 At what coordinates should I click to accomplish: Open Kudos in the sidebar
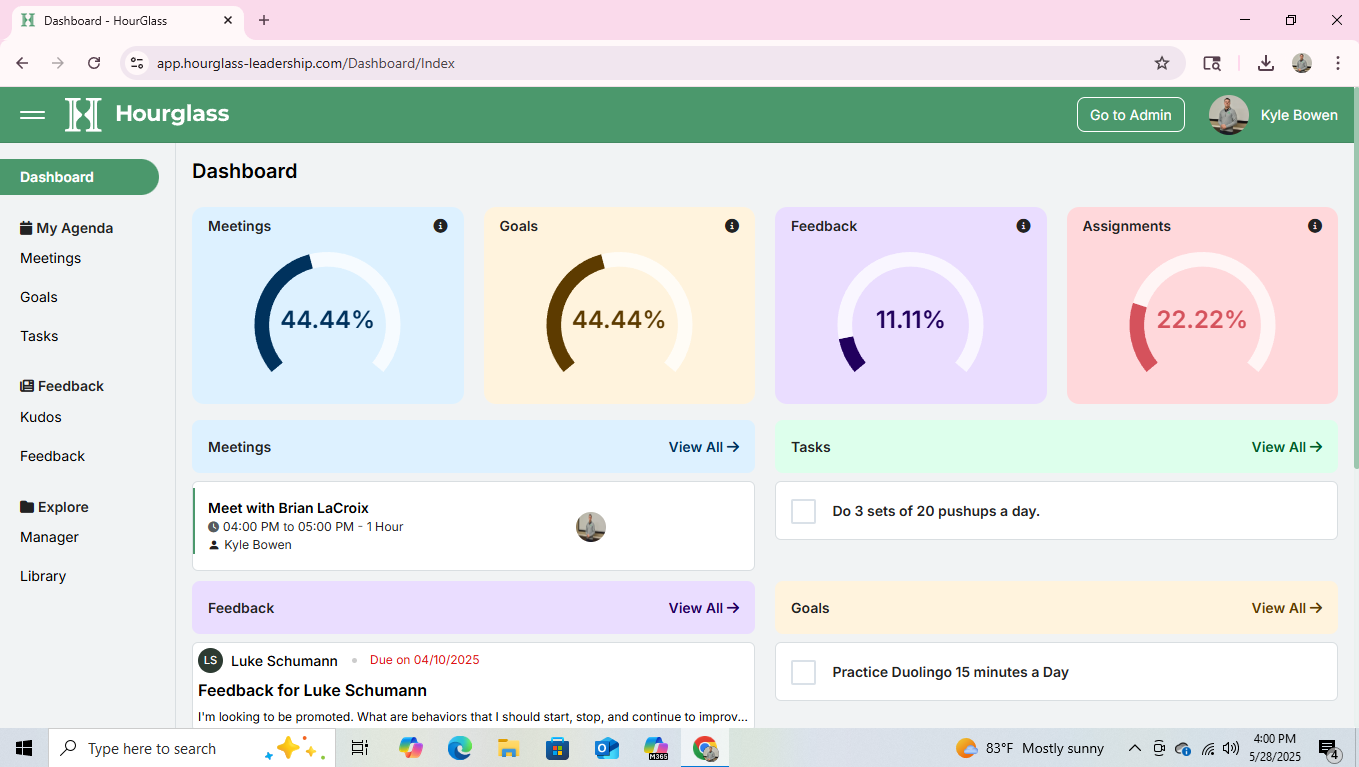pyautogui.click(x=41, y=417)
